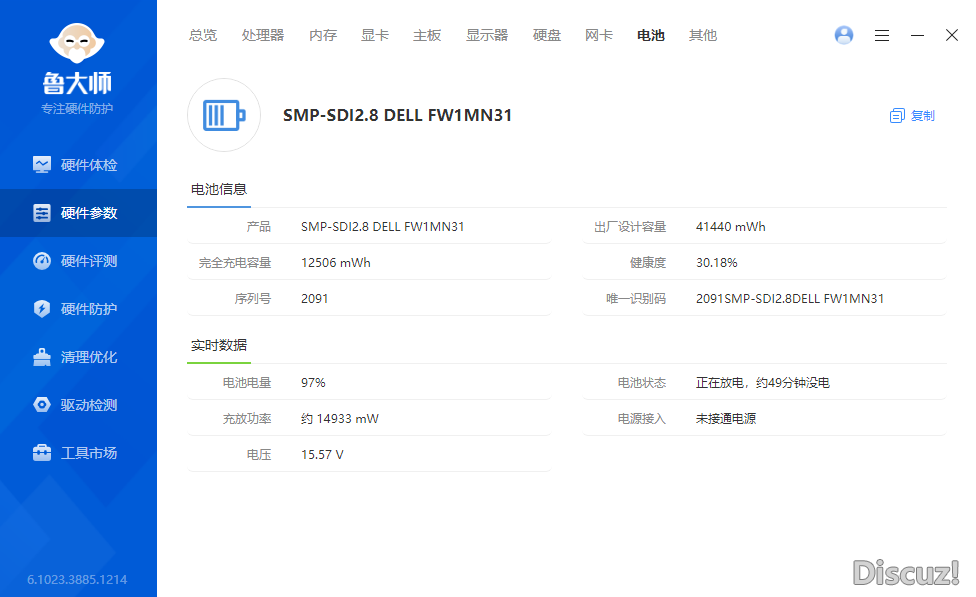Image resolution: width=976 pixels, height=597 pixels.
Task: Click the 复制 copy link
Action: click(923, 116)
